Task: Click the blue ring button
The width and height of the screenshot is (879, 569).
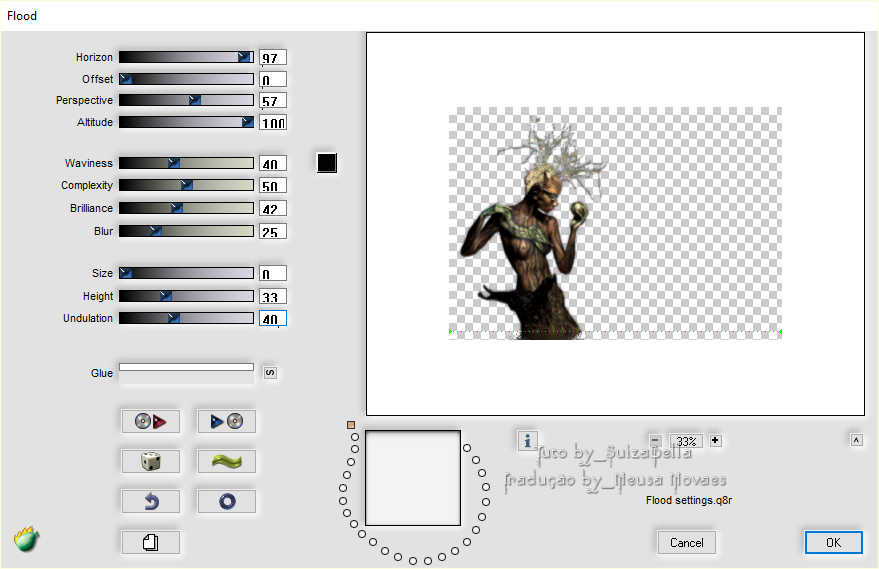Action: 226,501
